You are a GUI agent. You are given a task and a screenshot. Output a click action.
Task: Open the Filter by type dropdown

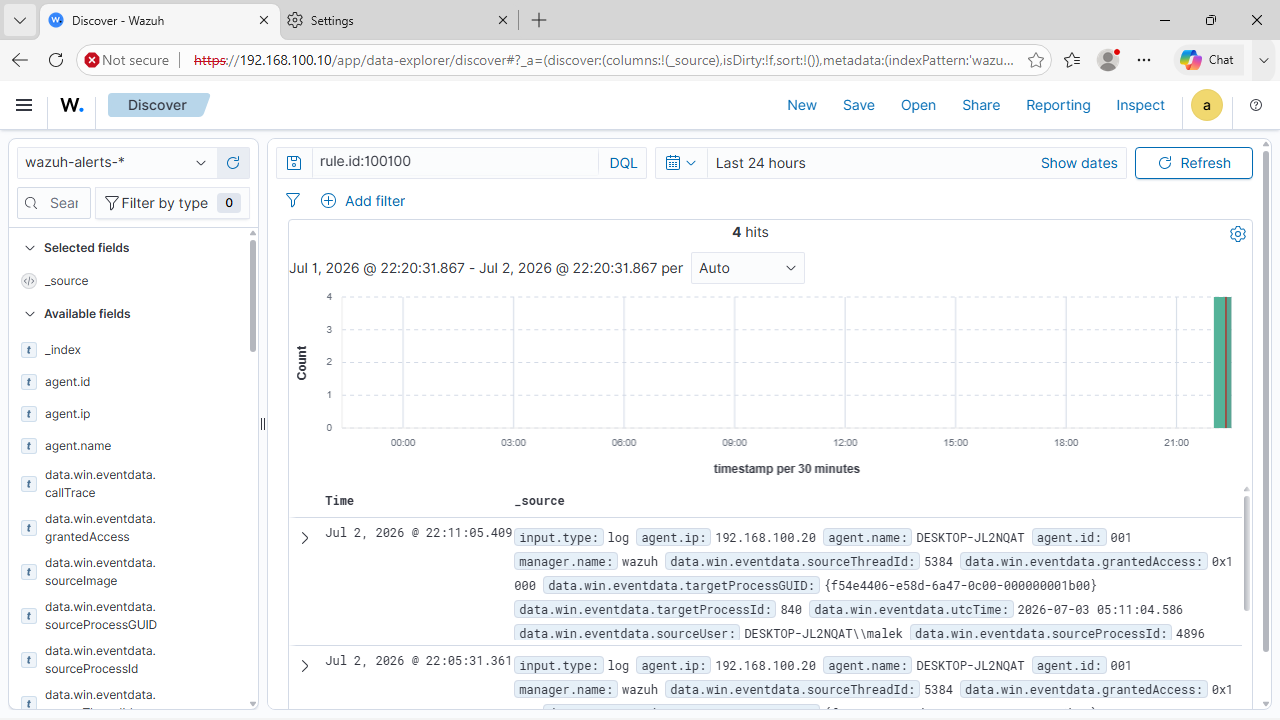(x=172, y=203)
